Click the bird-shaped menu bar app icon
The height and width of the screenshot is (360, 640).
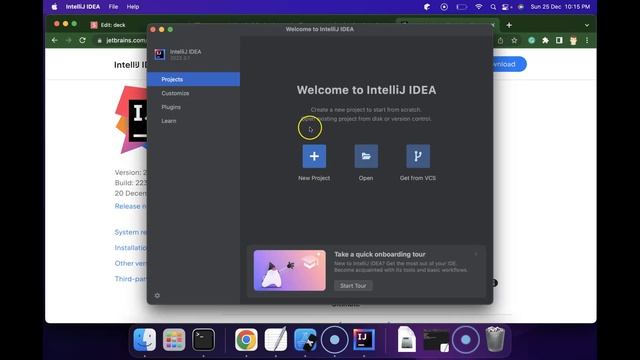point(427,7)
